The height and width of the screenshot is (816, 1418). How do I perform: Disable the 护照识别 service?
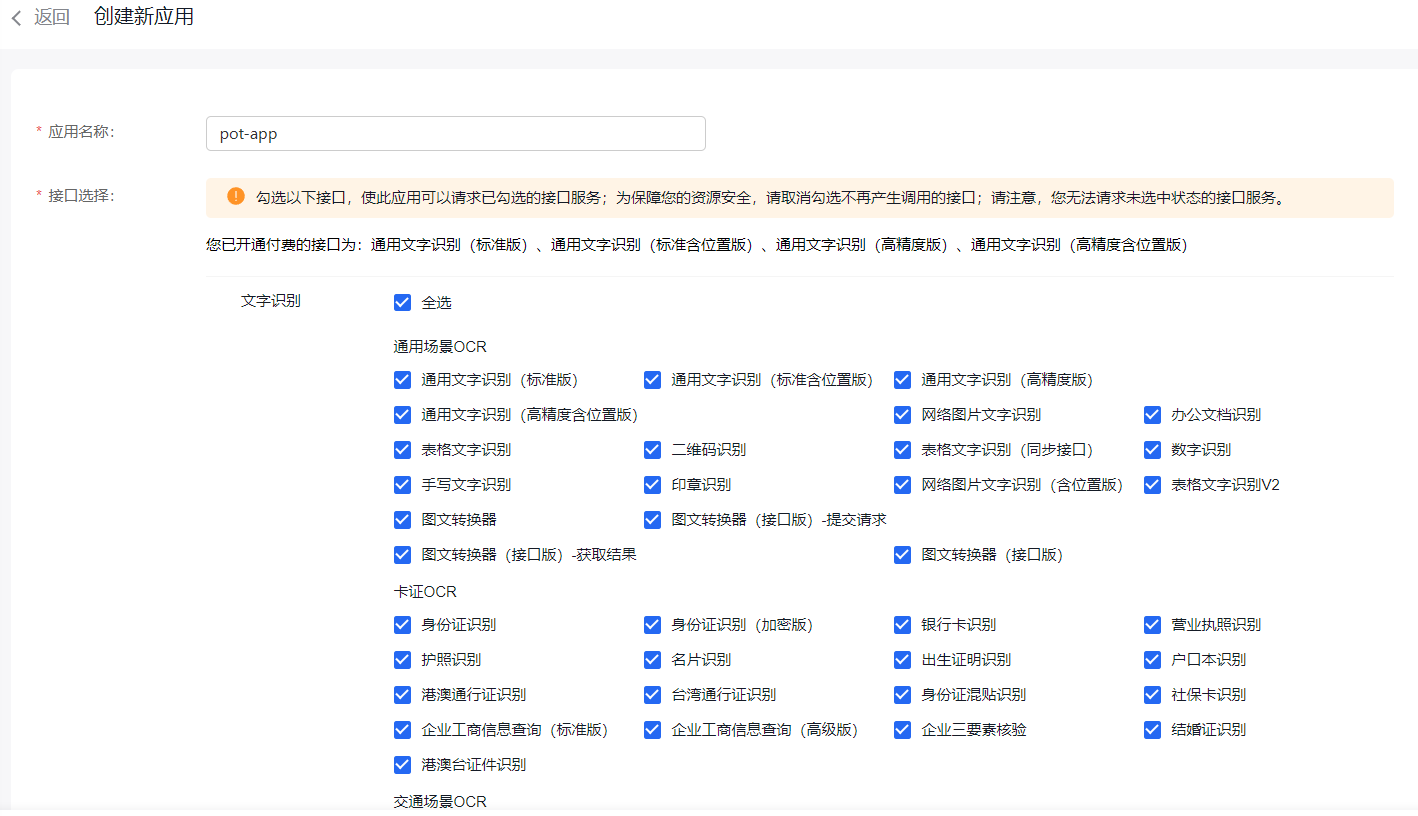402,659
